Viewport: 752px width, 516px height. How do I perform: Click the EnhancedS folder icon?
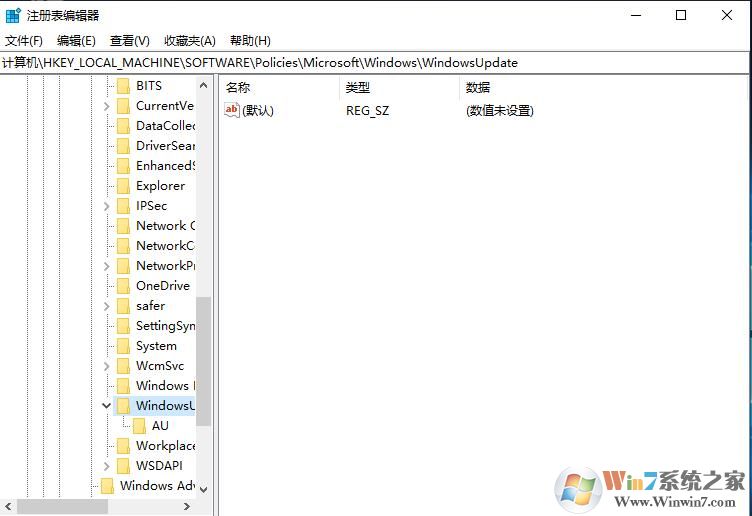[x=123, y=166]
